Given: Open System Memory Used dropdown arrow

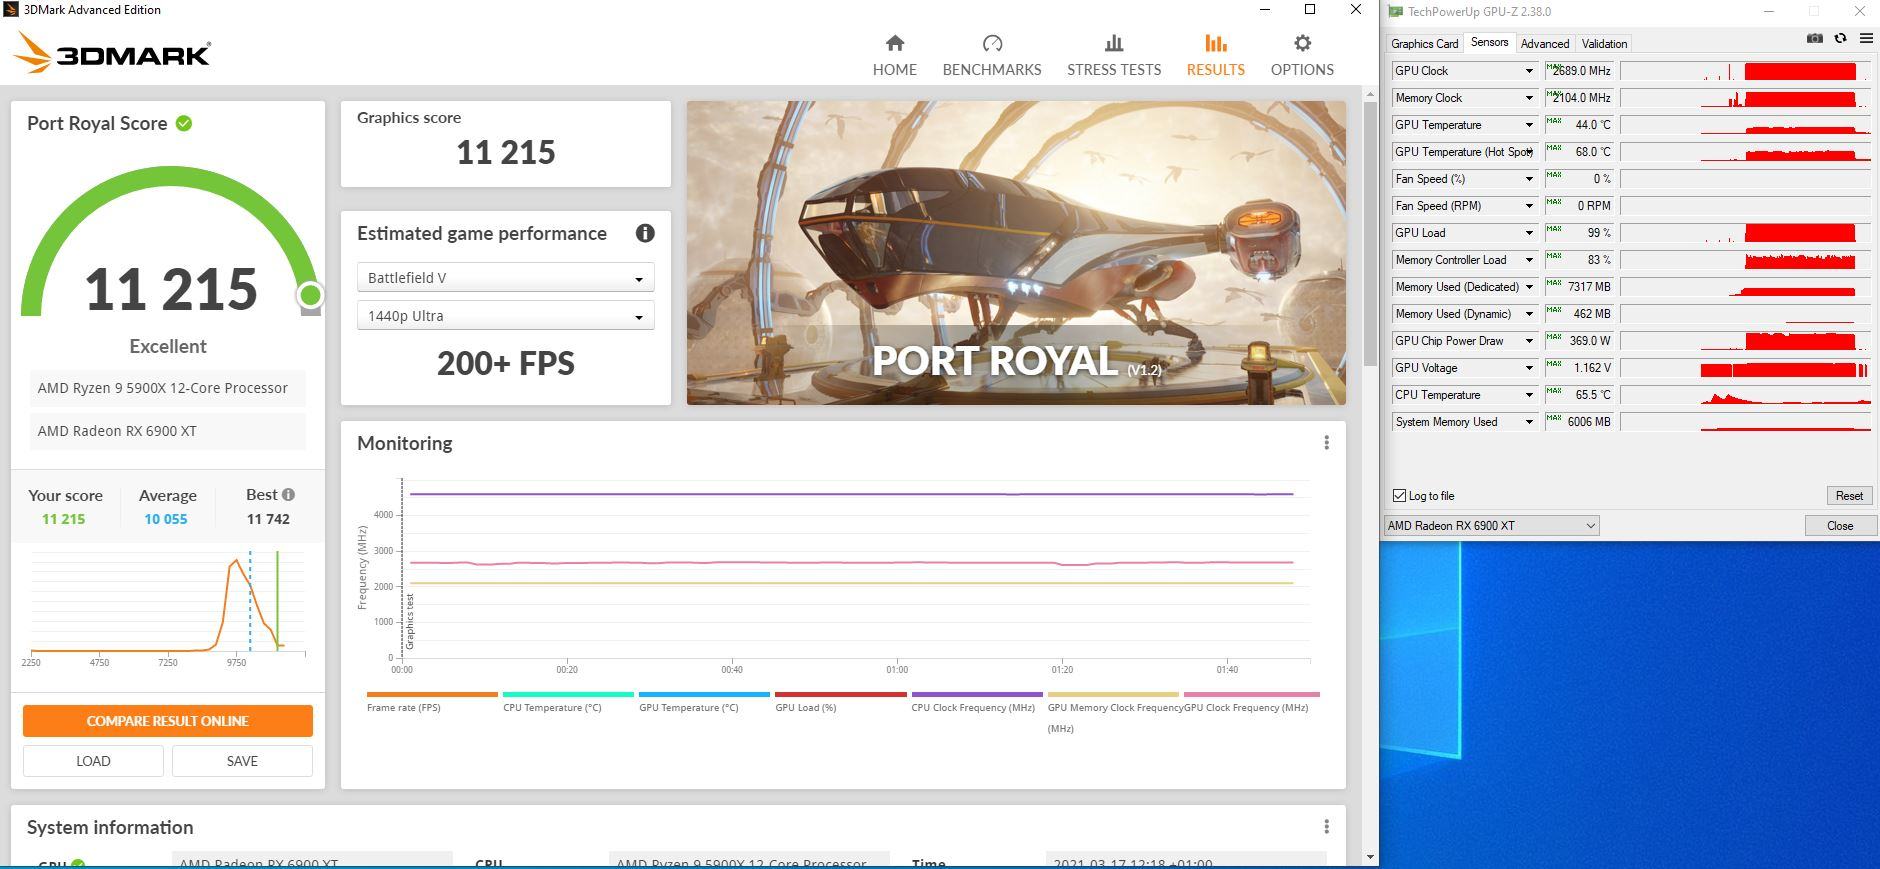Looking at the screenshot, I should pyautogui.click(x=1529, y=422).
